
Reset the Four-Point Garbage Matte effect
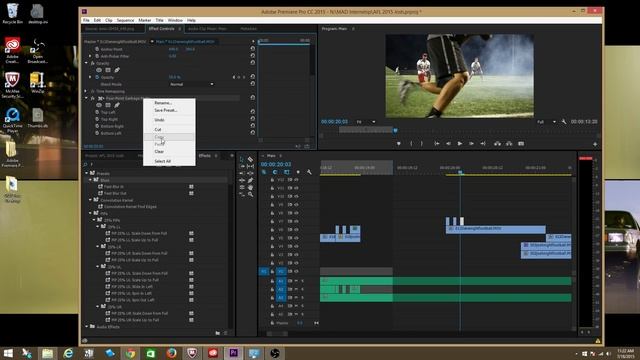pos(253,98)
